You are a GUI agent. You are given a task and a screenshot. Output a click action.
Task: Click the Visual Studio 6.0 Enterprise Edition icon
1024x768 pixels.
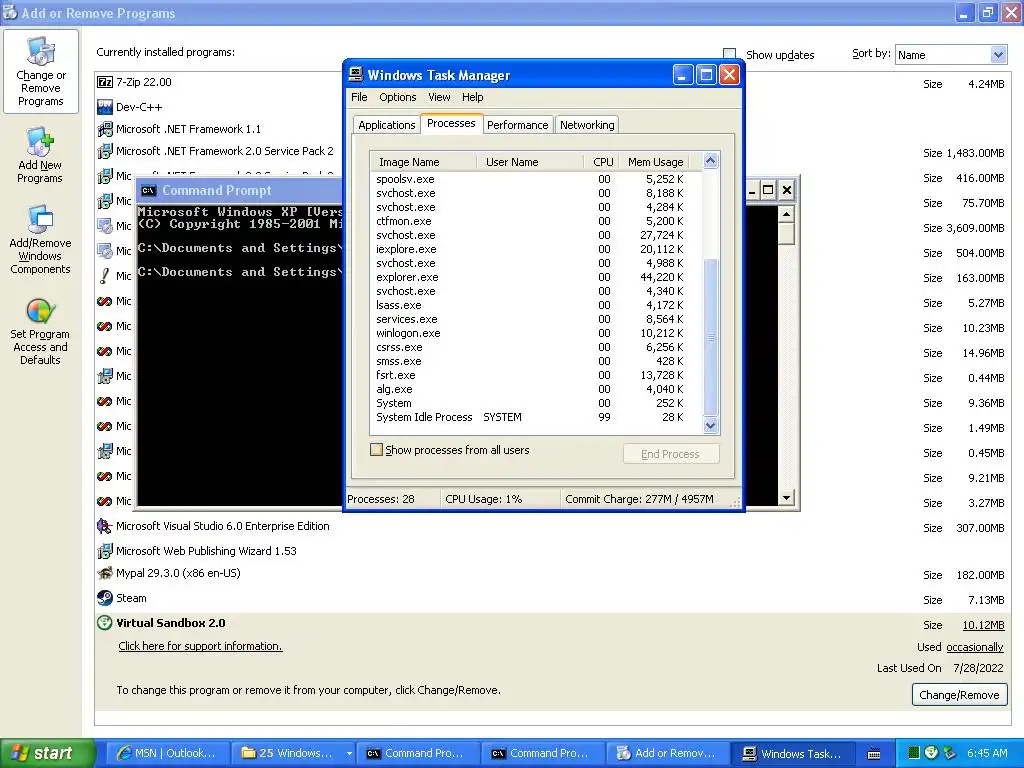[x=104, y=526]
